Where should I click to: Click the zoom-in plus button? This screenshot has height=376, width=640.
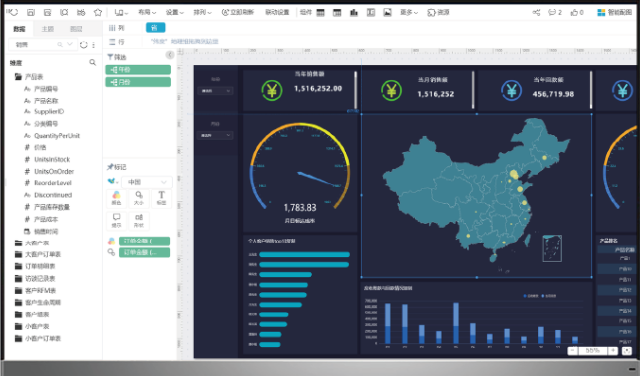pyautogui.click(x=613, y=351)
